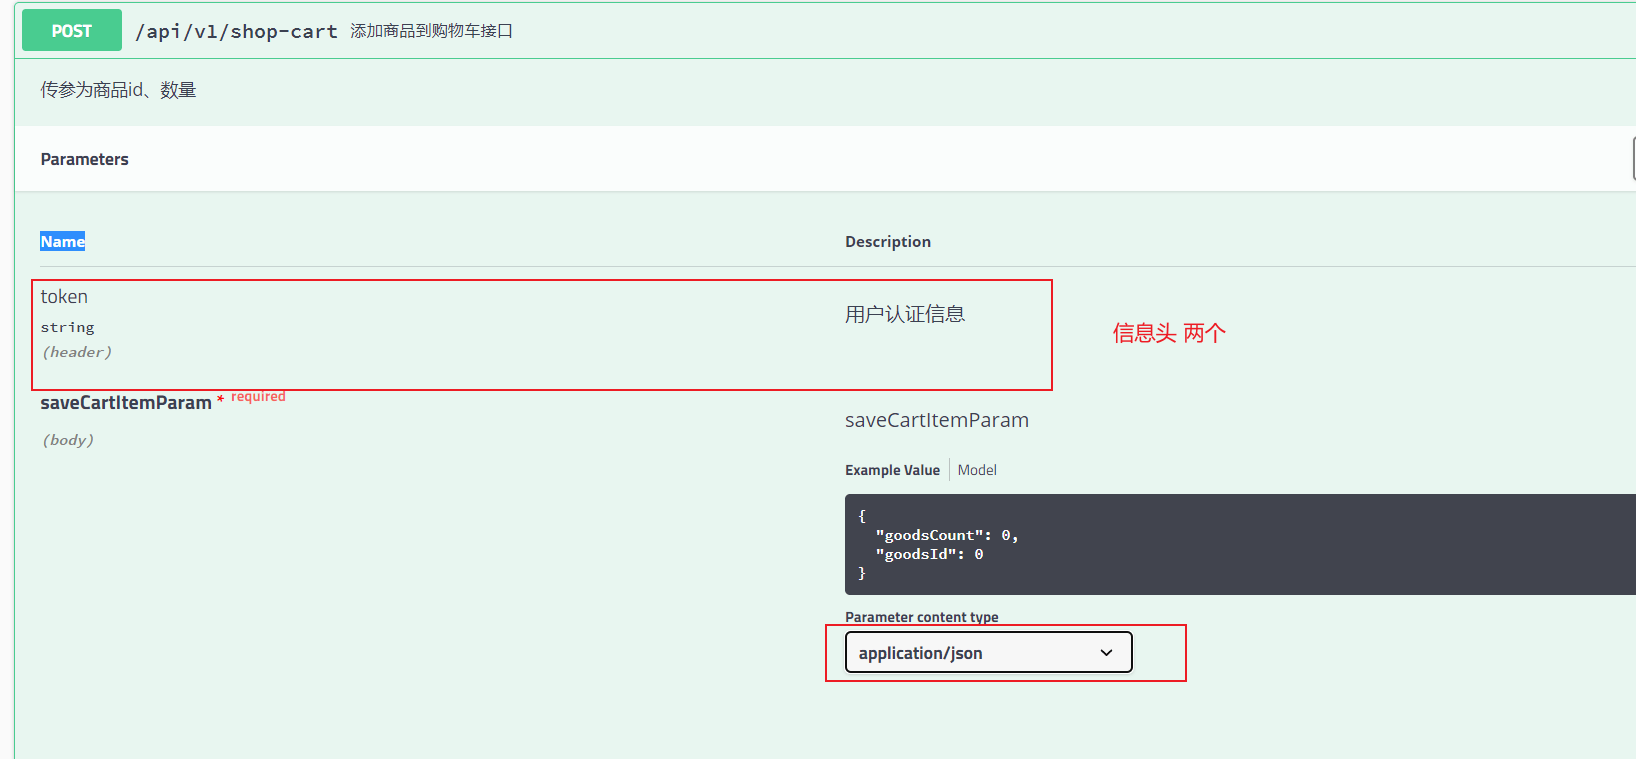The image size is (1636, 759).
Task: Click the "goodsId" line in the example
Action: 929,554
